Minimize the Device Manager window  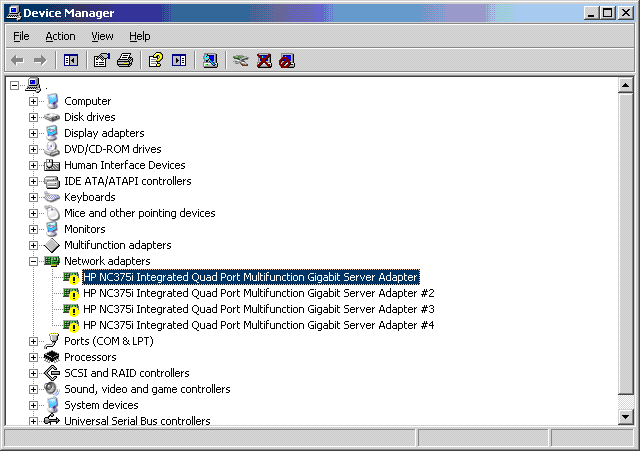coord(591,13)
